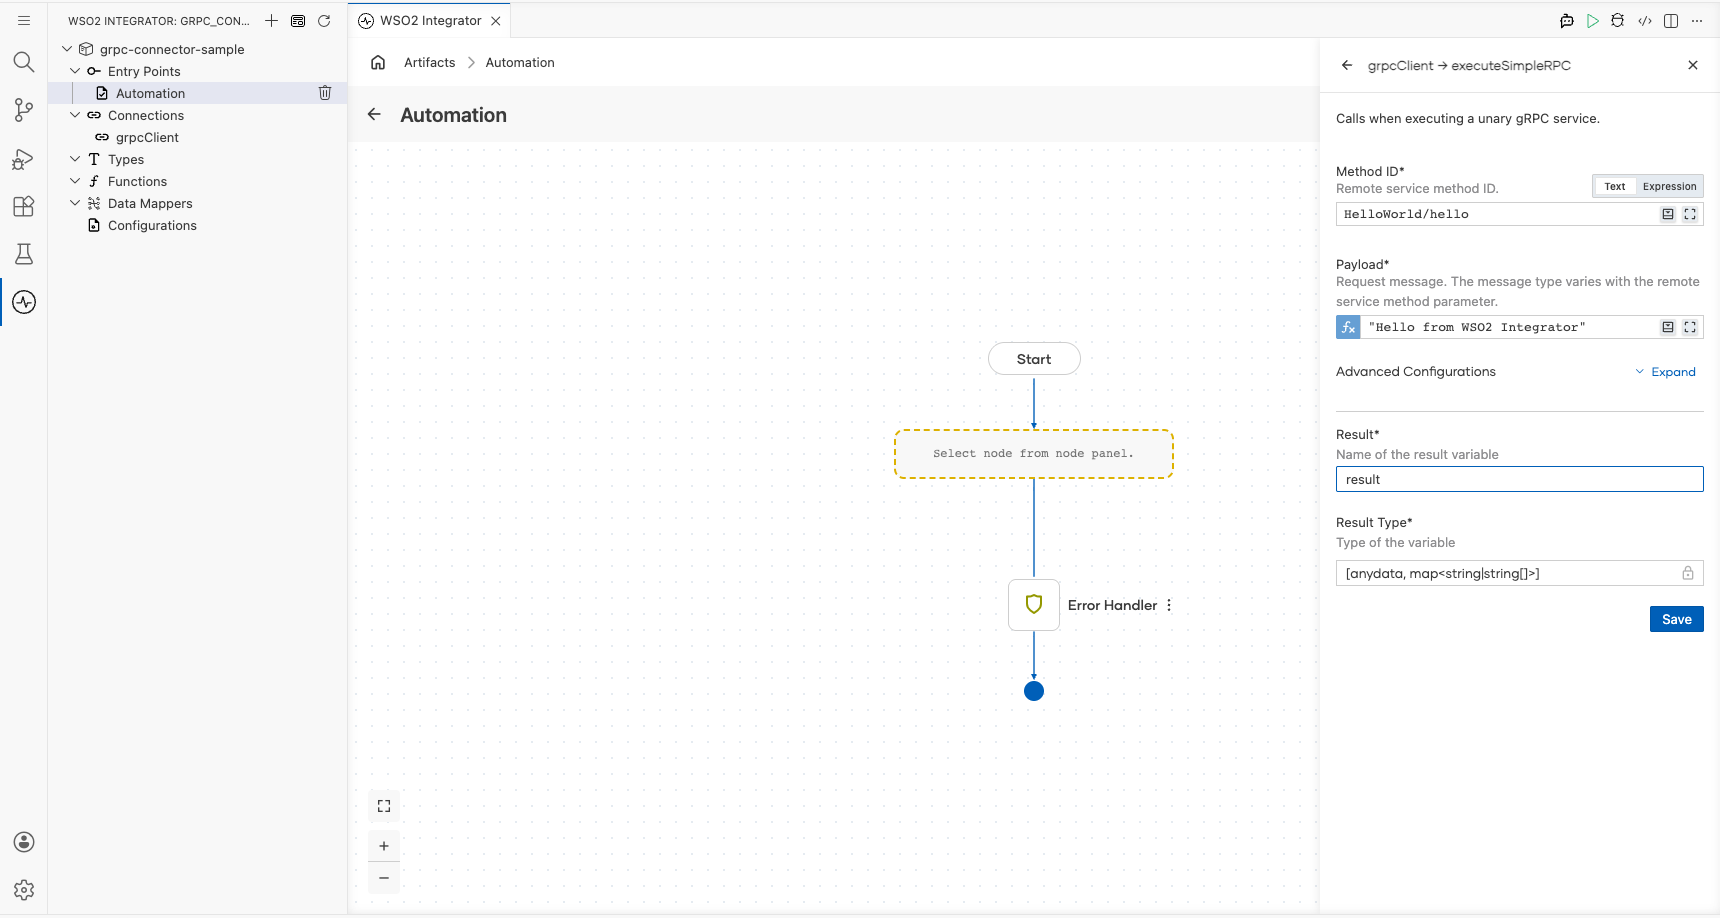Go to the home breadcrumb
This screenshot has width=1720, height=918.
378,62
